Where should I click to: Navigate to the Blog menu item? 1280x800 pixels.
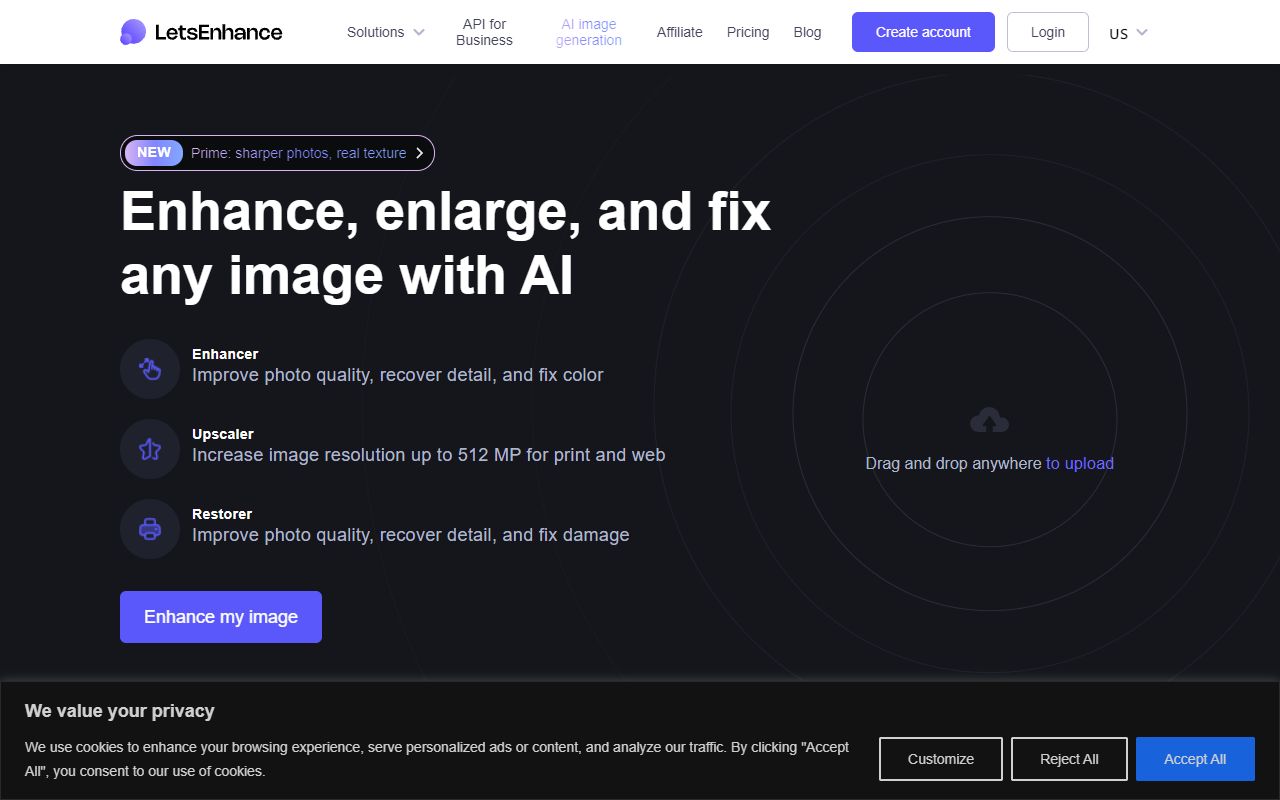806,32
